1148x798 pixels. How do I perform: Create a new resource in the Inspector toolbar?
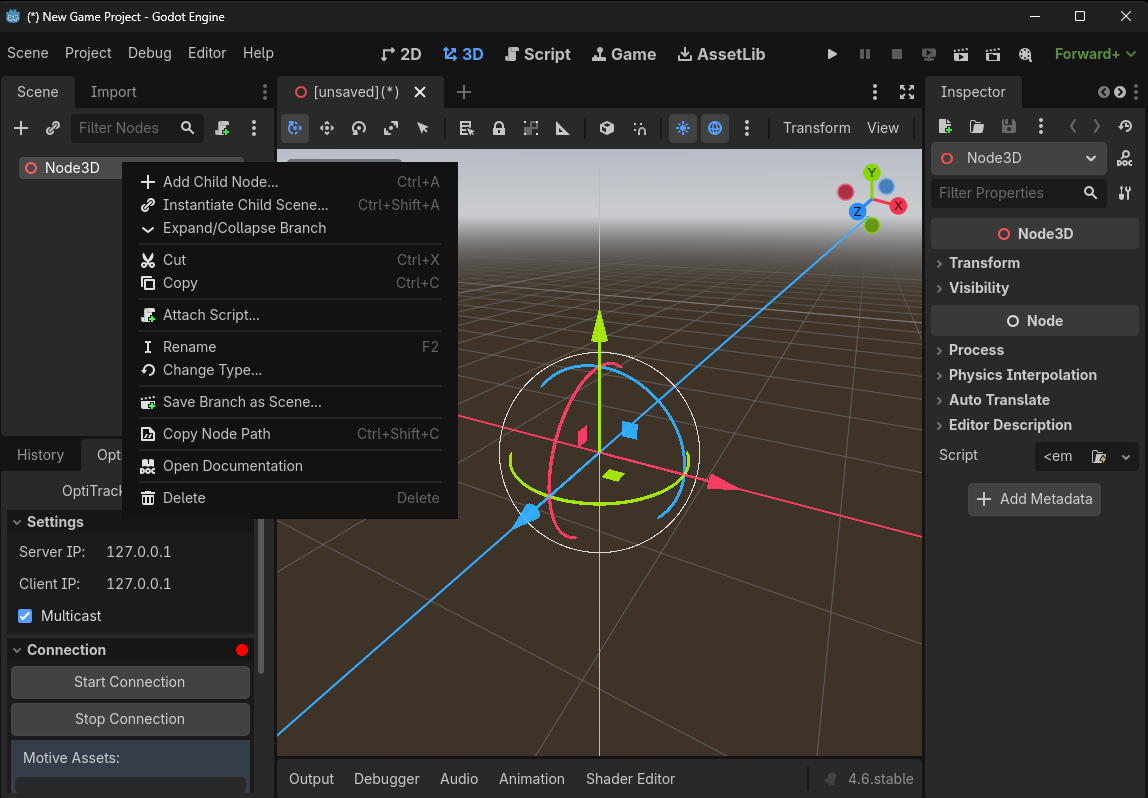[944, 126]
